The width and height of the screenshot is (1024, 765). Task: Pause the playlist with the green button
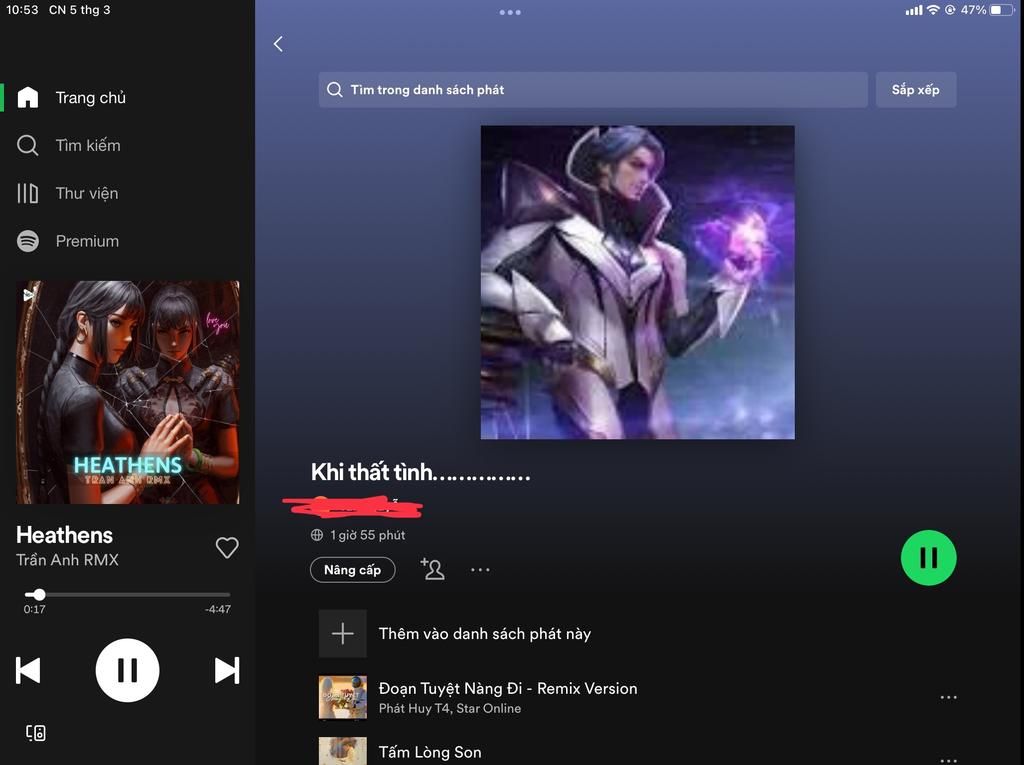coord(928,558)
